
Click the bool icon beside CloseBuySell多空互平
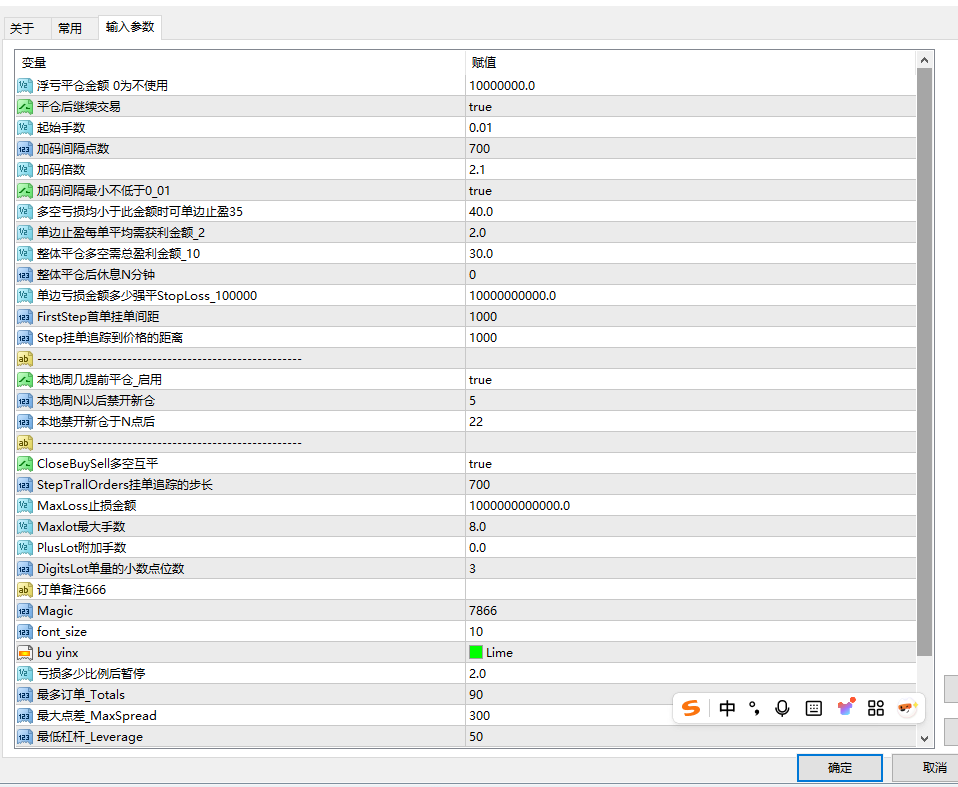click(24, 464)
